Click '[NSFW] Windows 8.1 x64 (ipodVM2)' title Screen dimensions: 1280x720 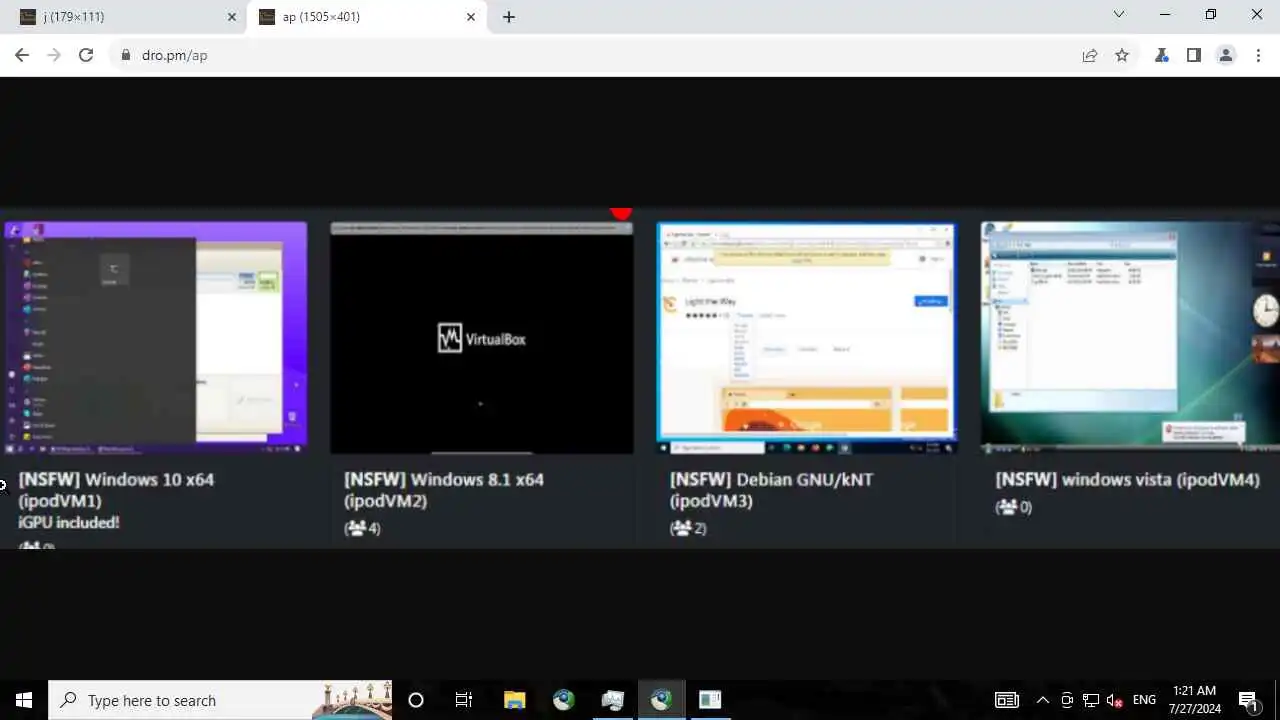tap(444, 490)
